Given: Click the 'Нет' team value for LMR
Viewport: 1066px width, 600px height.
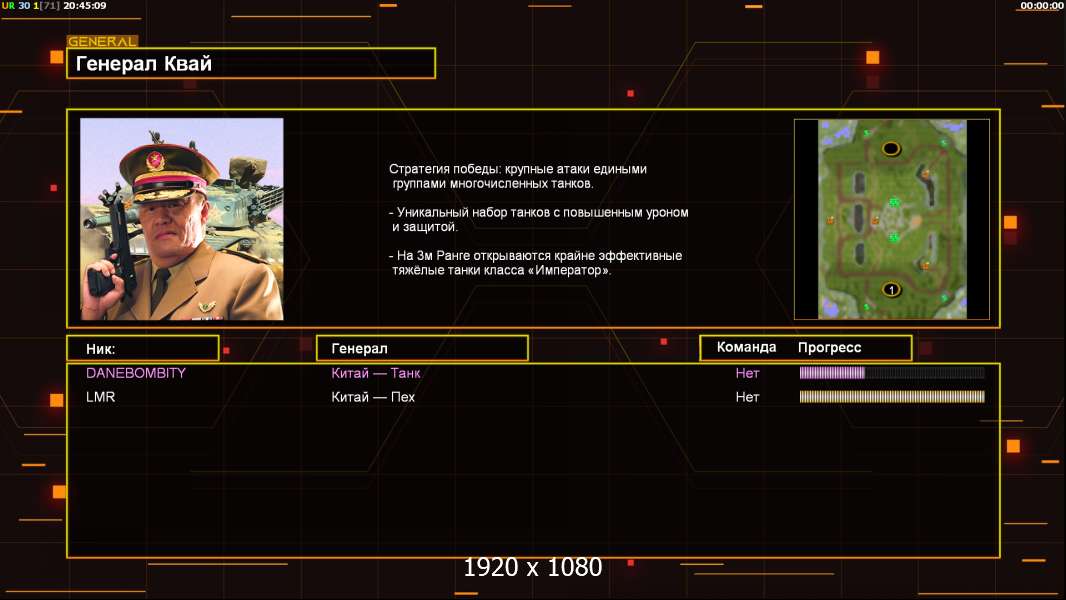Looking at the screenshot, I should 747,397.
